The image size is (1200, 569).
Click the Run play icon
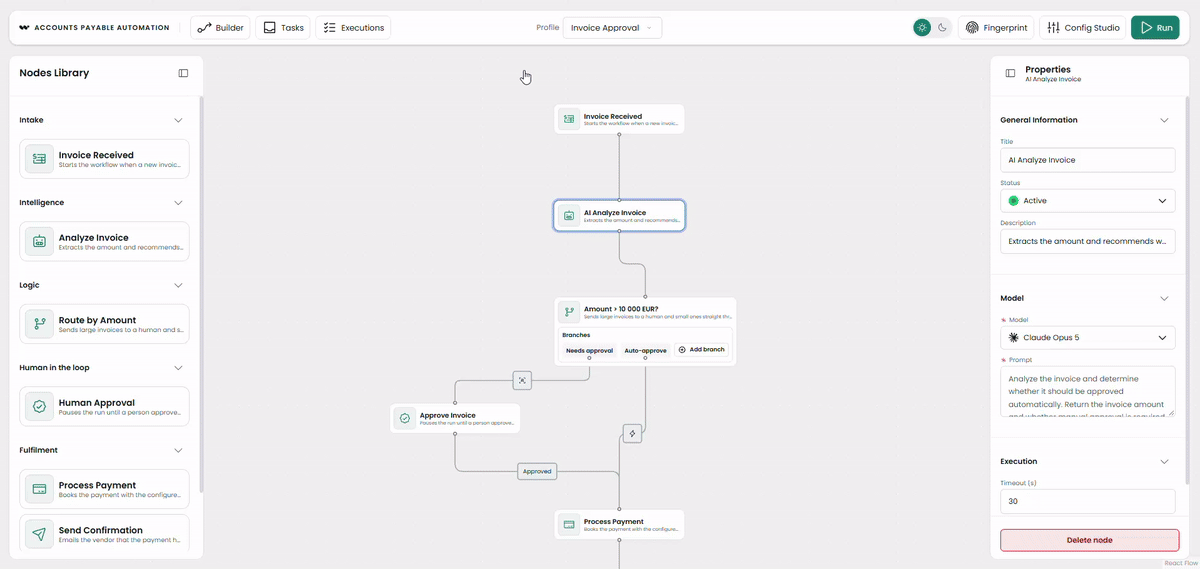(1146, 28)
